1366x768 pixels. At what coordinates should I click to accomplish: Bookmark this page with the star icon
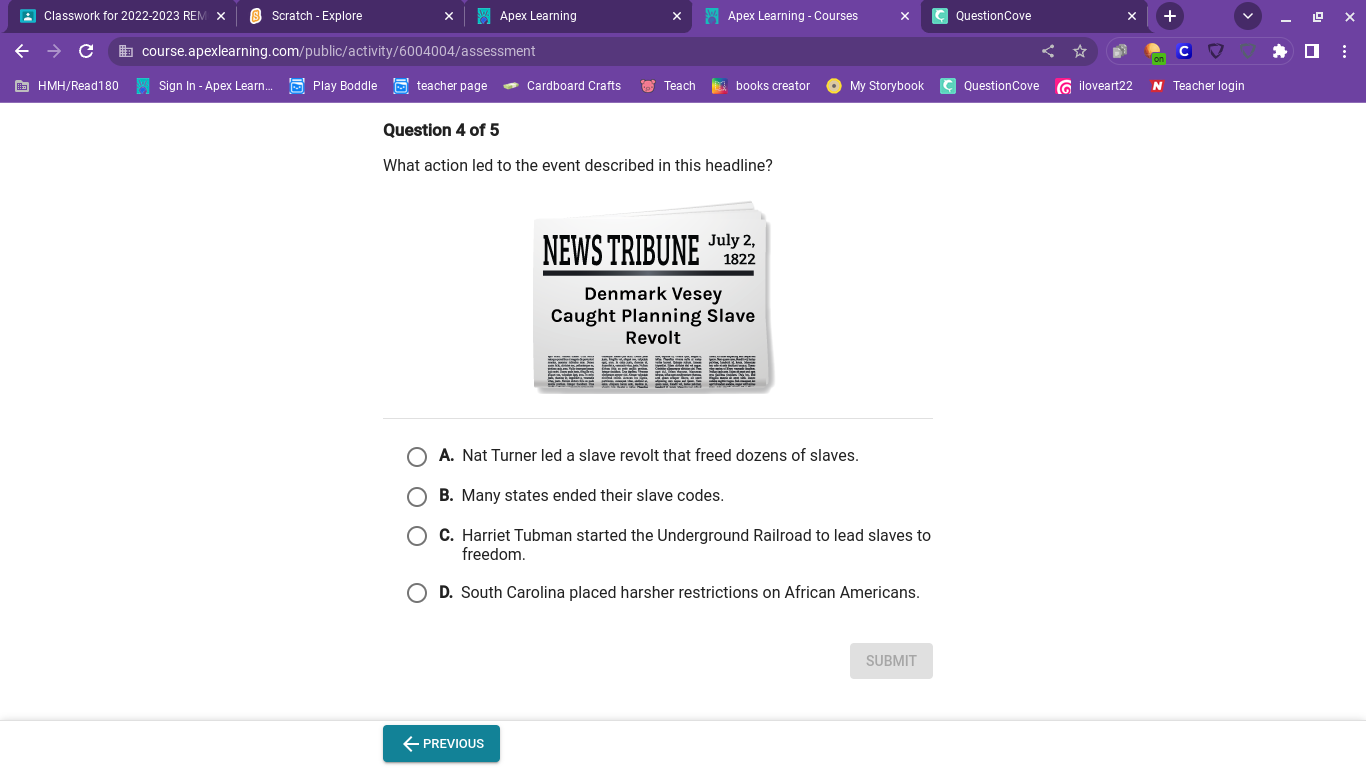click(1080, 51)
